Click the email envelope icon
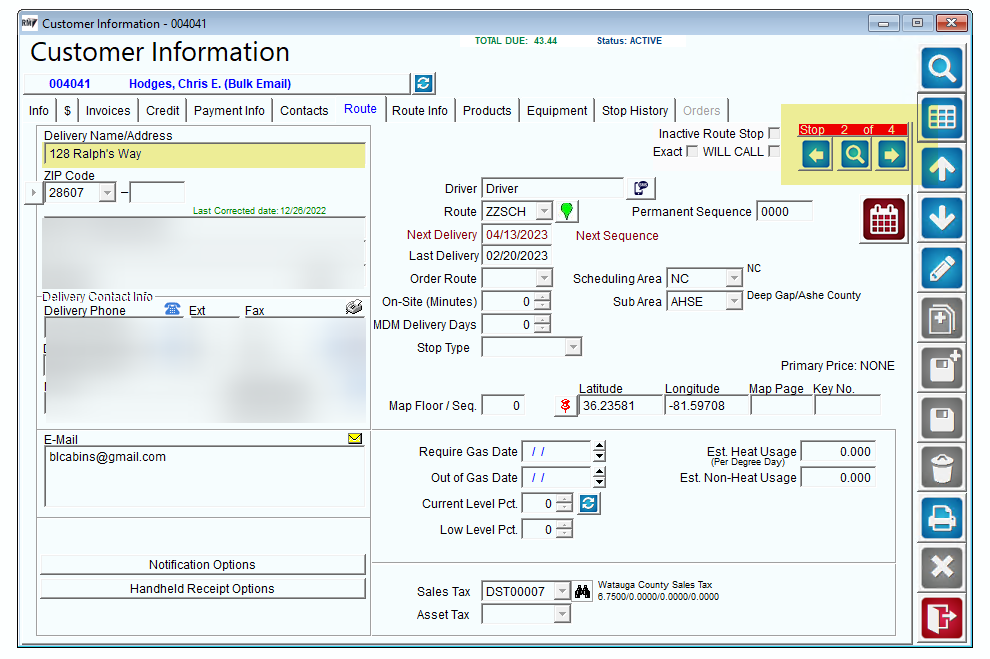Screen dimensions: 990x659 [x=355, y=438]
